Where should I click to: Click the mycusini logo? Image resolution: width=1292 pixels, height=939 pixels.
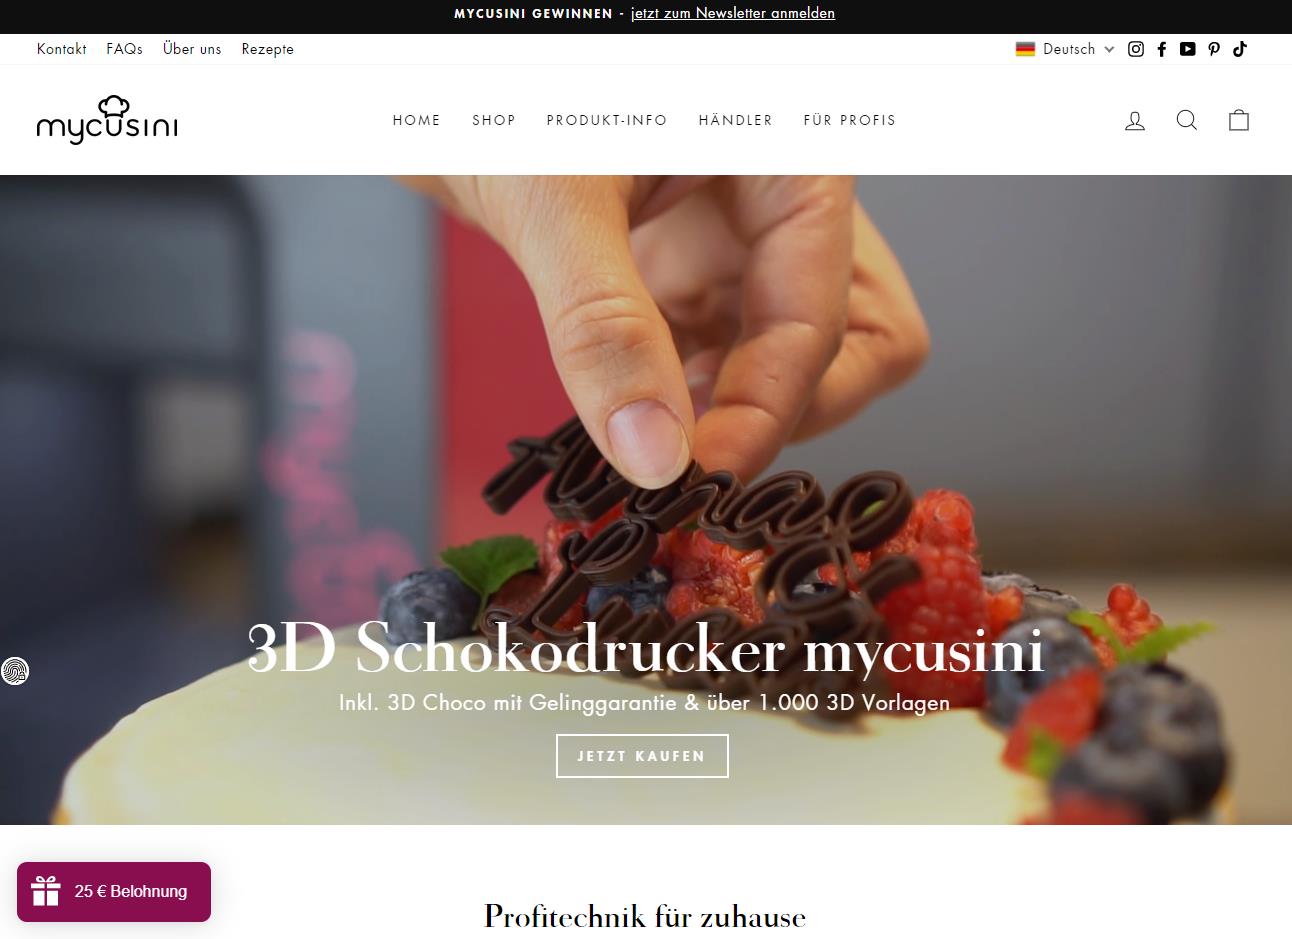click(107, 120)
